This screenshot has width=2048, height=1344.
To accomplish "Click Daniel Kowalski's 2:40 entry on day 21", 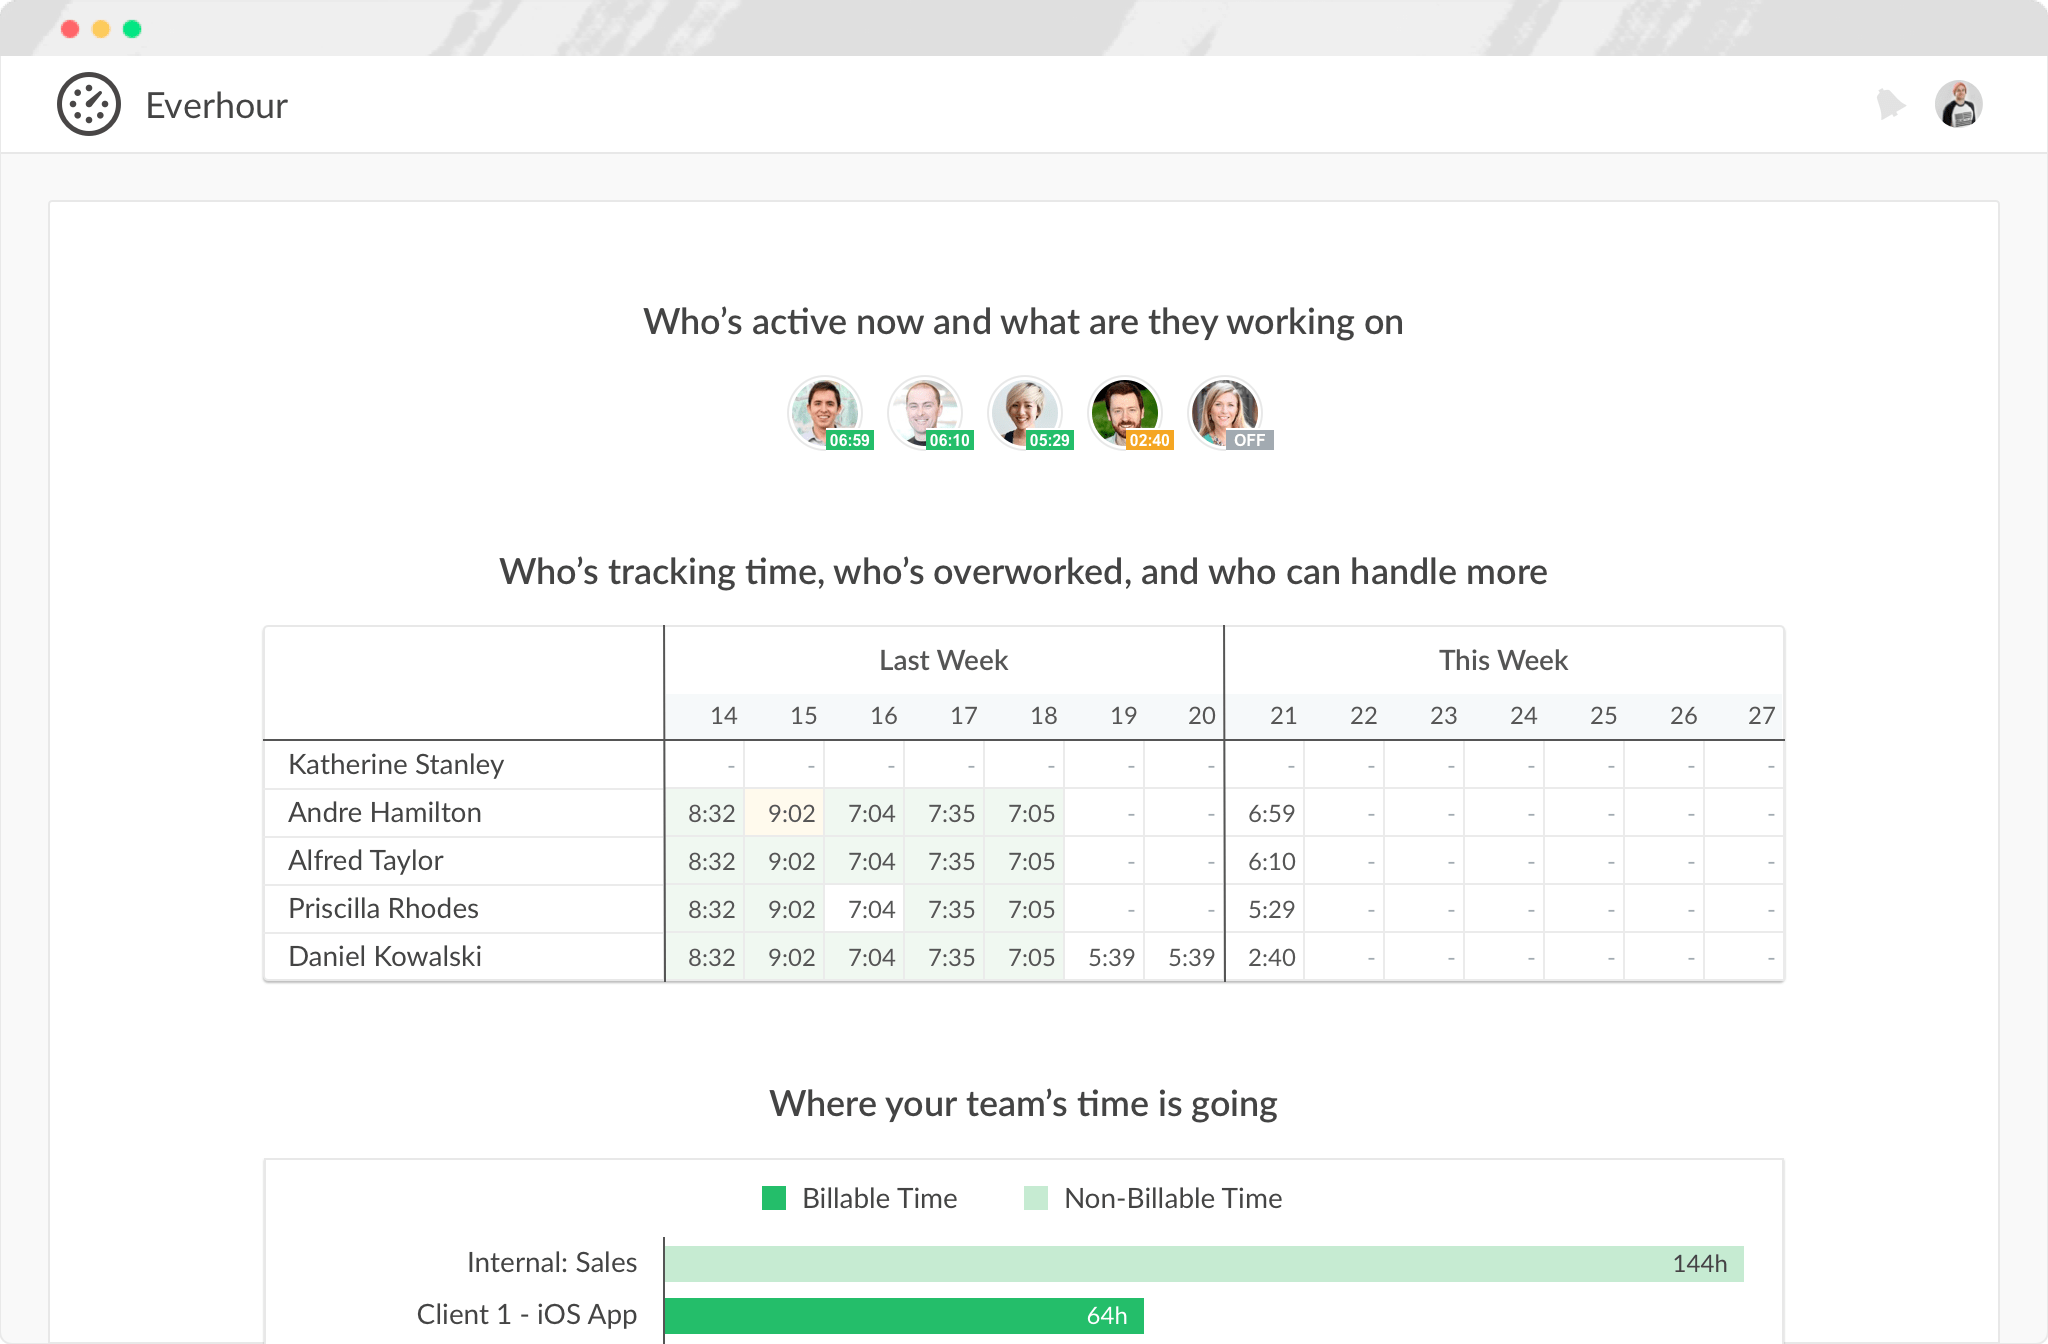I will click(x=1264, y=957).
